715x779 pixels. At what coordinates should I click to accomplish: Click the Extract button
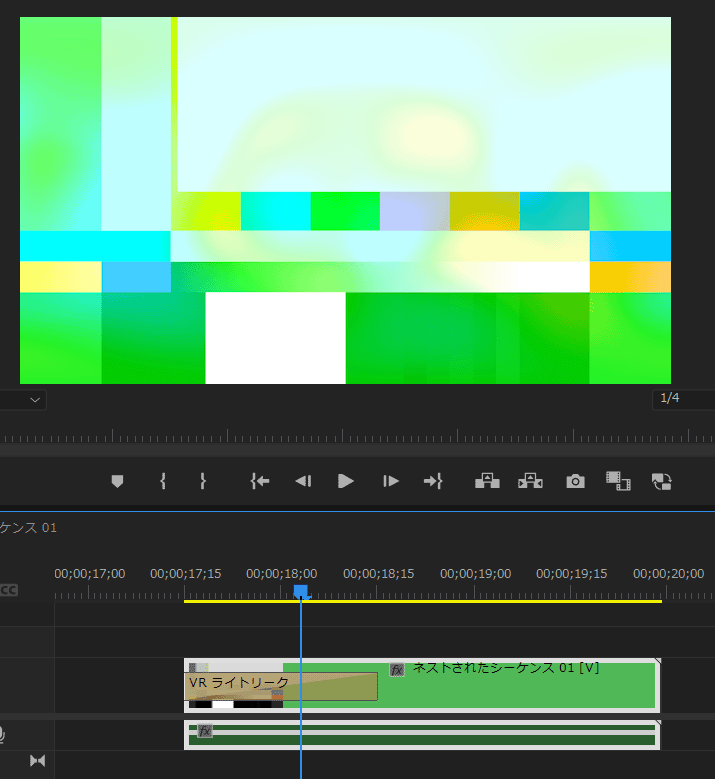530,481
